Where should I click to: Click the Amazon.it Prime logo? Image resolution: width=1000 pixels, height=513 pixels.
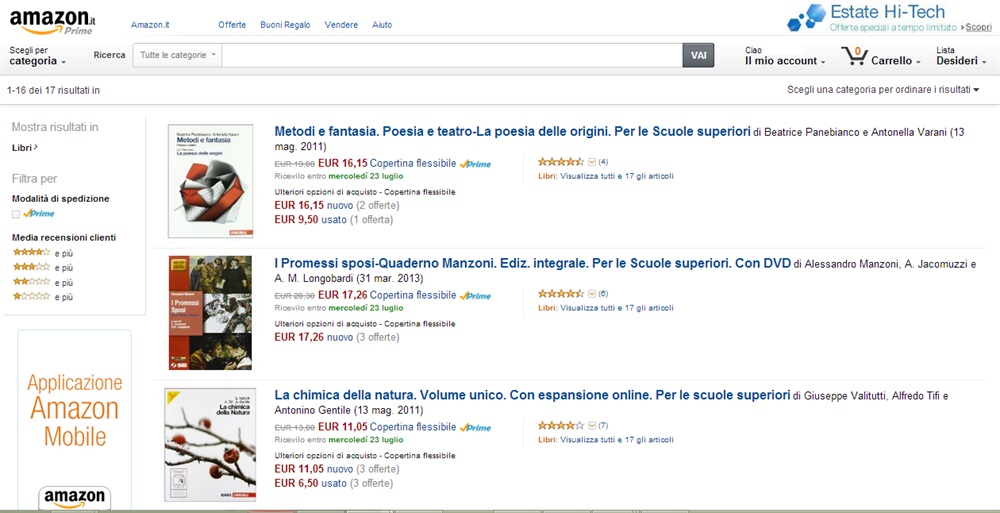(x=53, y=22)
